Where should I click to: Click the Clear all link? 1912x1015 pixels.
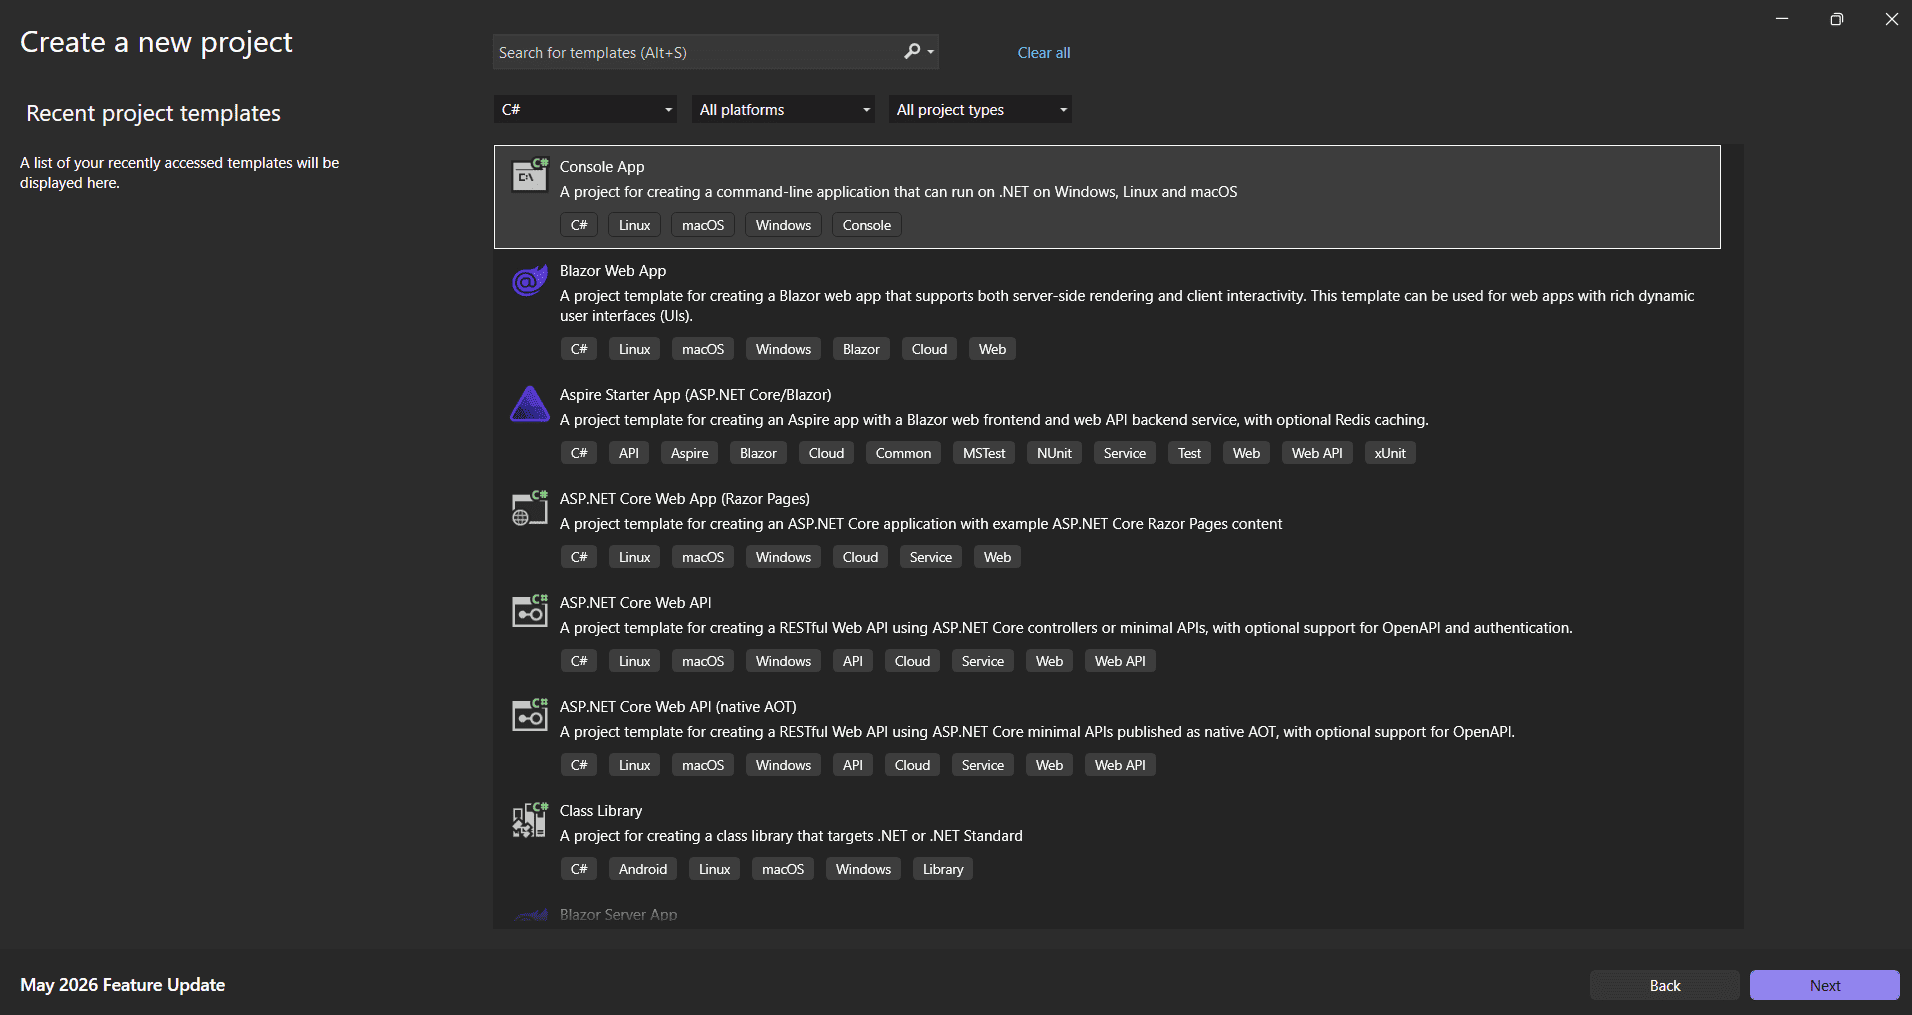click(x=1044, y=53)
